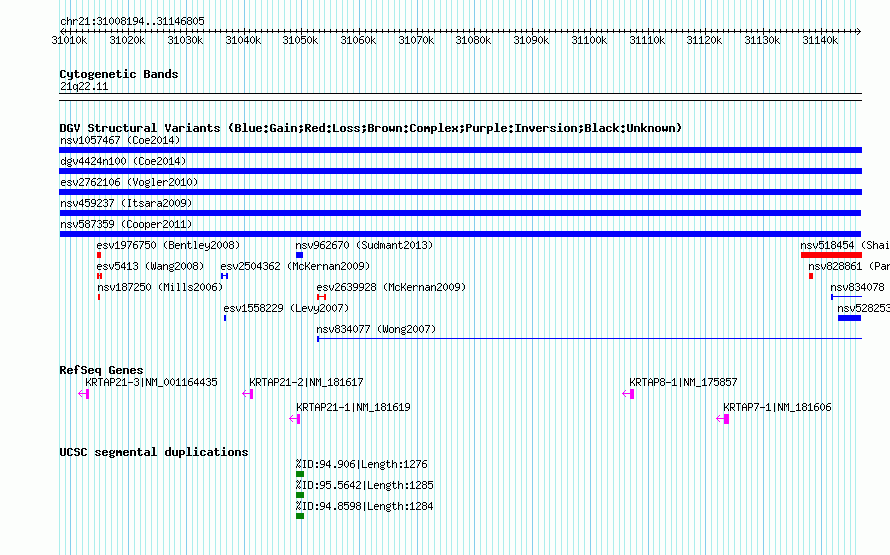The height and width of the screenshot is (555, 890).
Task: Click the nsv834078 thin blue line
Action: (846, 297)
